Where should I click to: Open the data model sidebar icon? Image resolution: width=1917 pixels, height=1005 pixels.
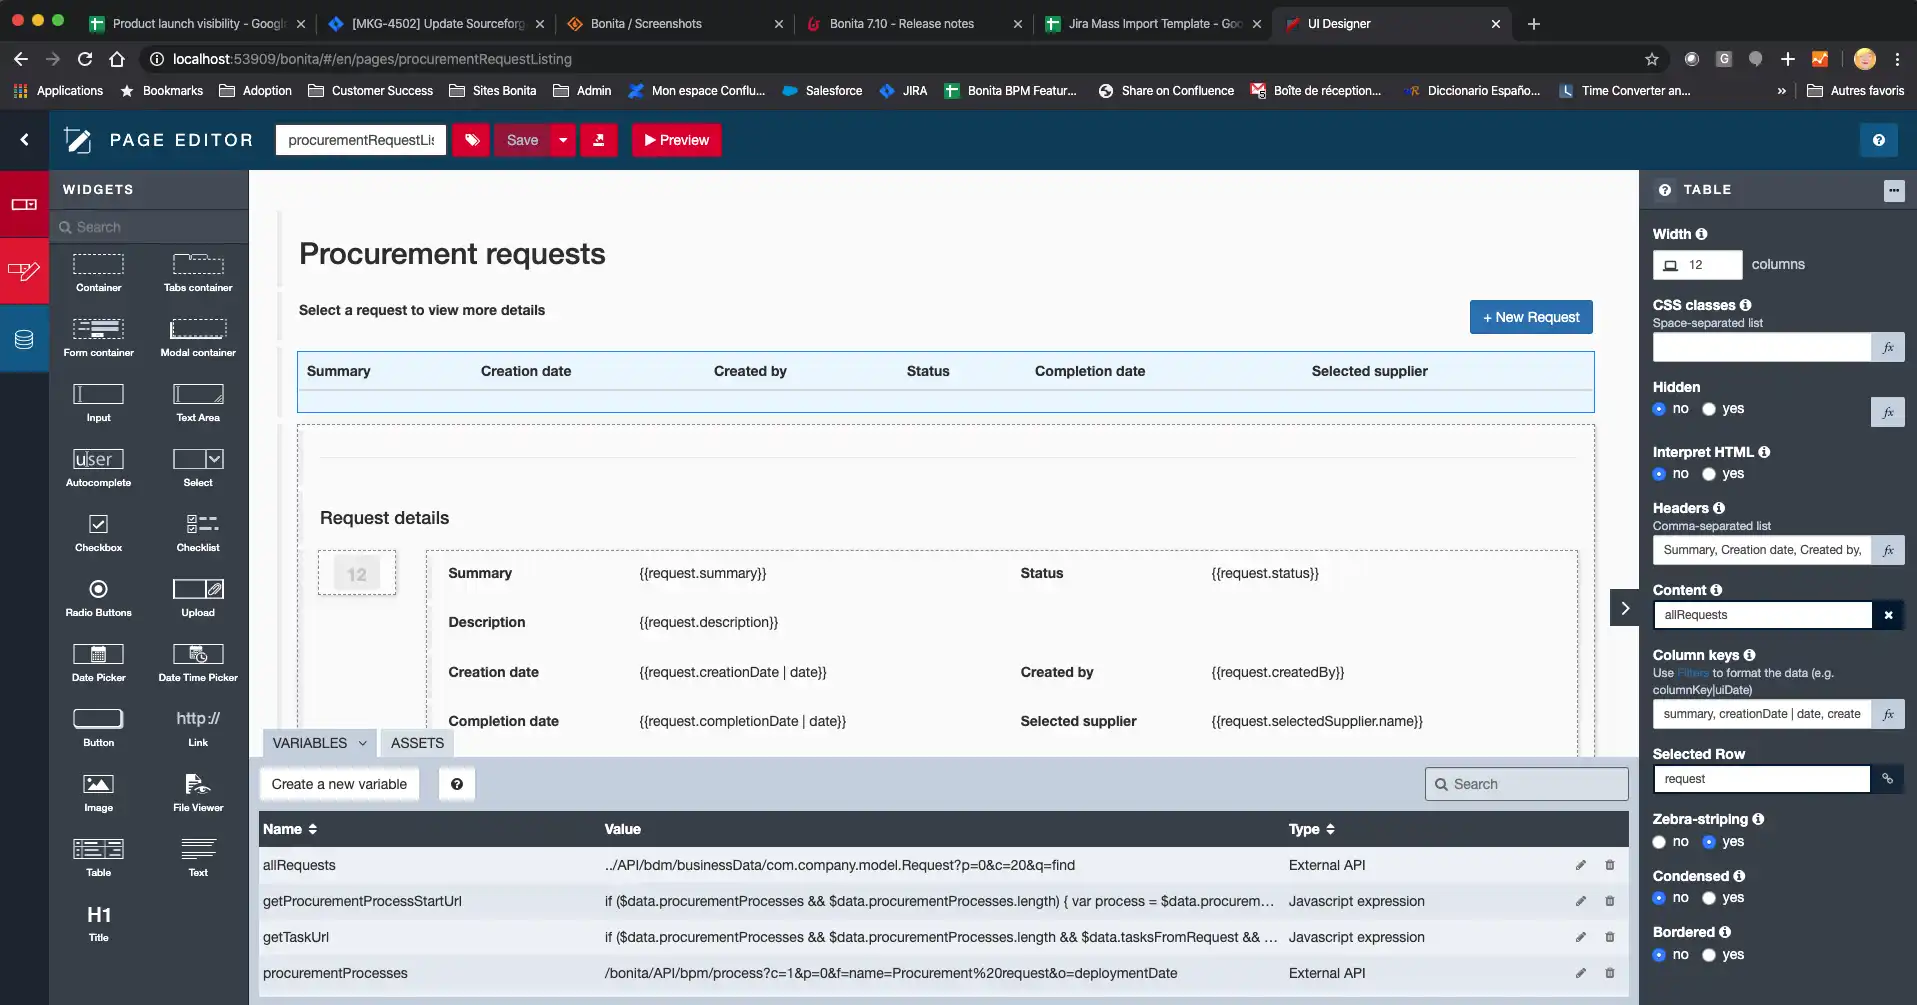tap(24, 340)
